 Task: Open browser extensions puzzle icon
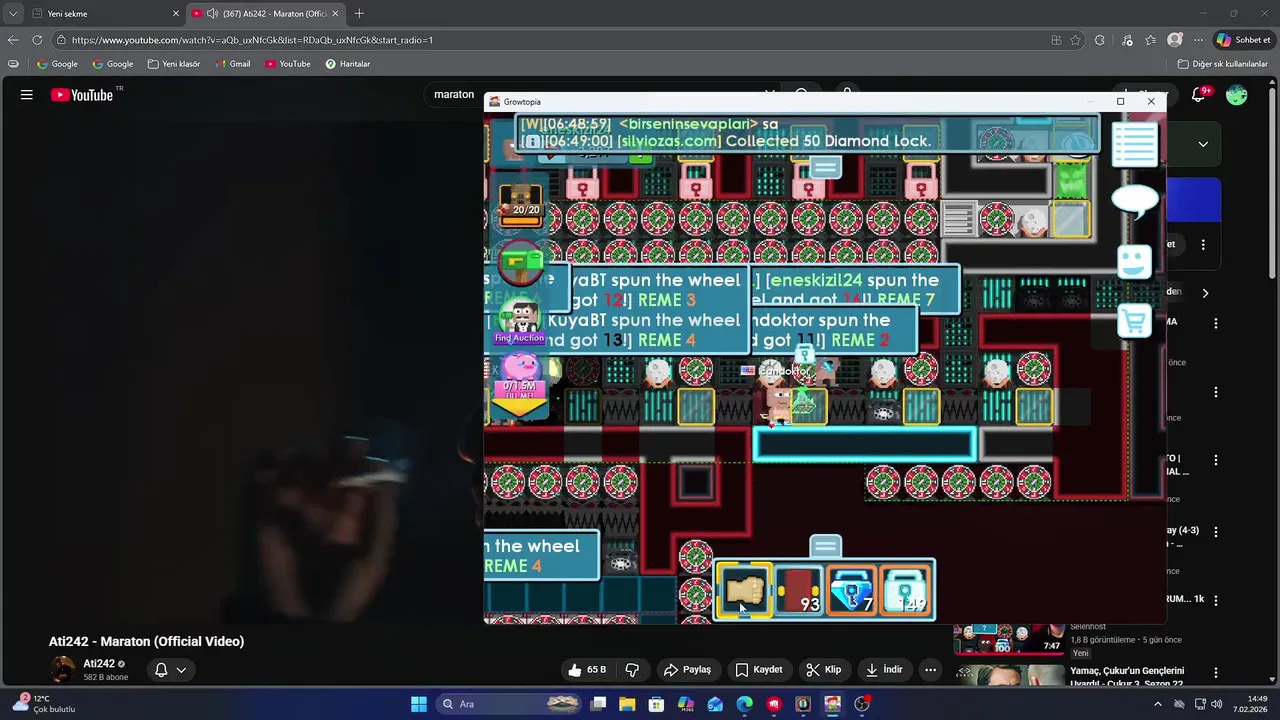(x=1100, y=40)
